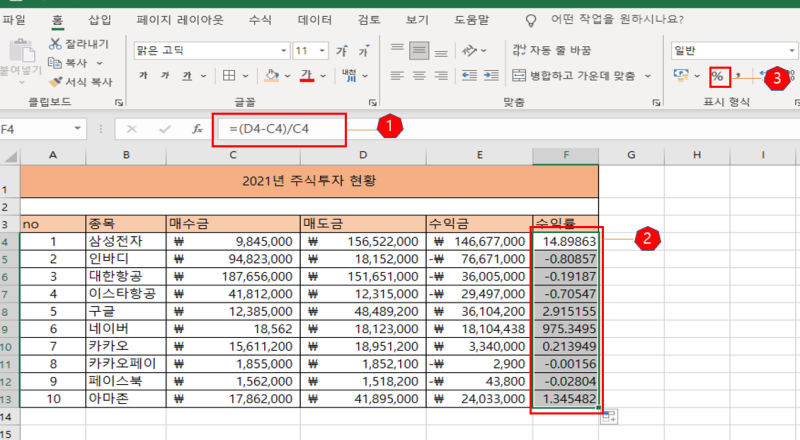
Task: Toggle italic formatting (가)
Action: point(165,76)
